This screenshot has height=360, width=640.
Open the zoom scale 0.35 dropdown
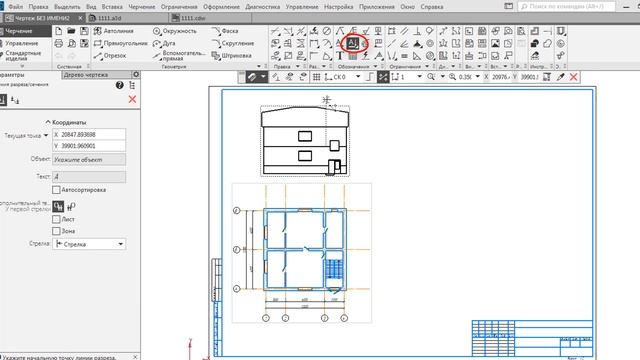(478, 77)
